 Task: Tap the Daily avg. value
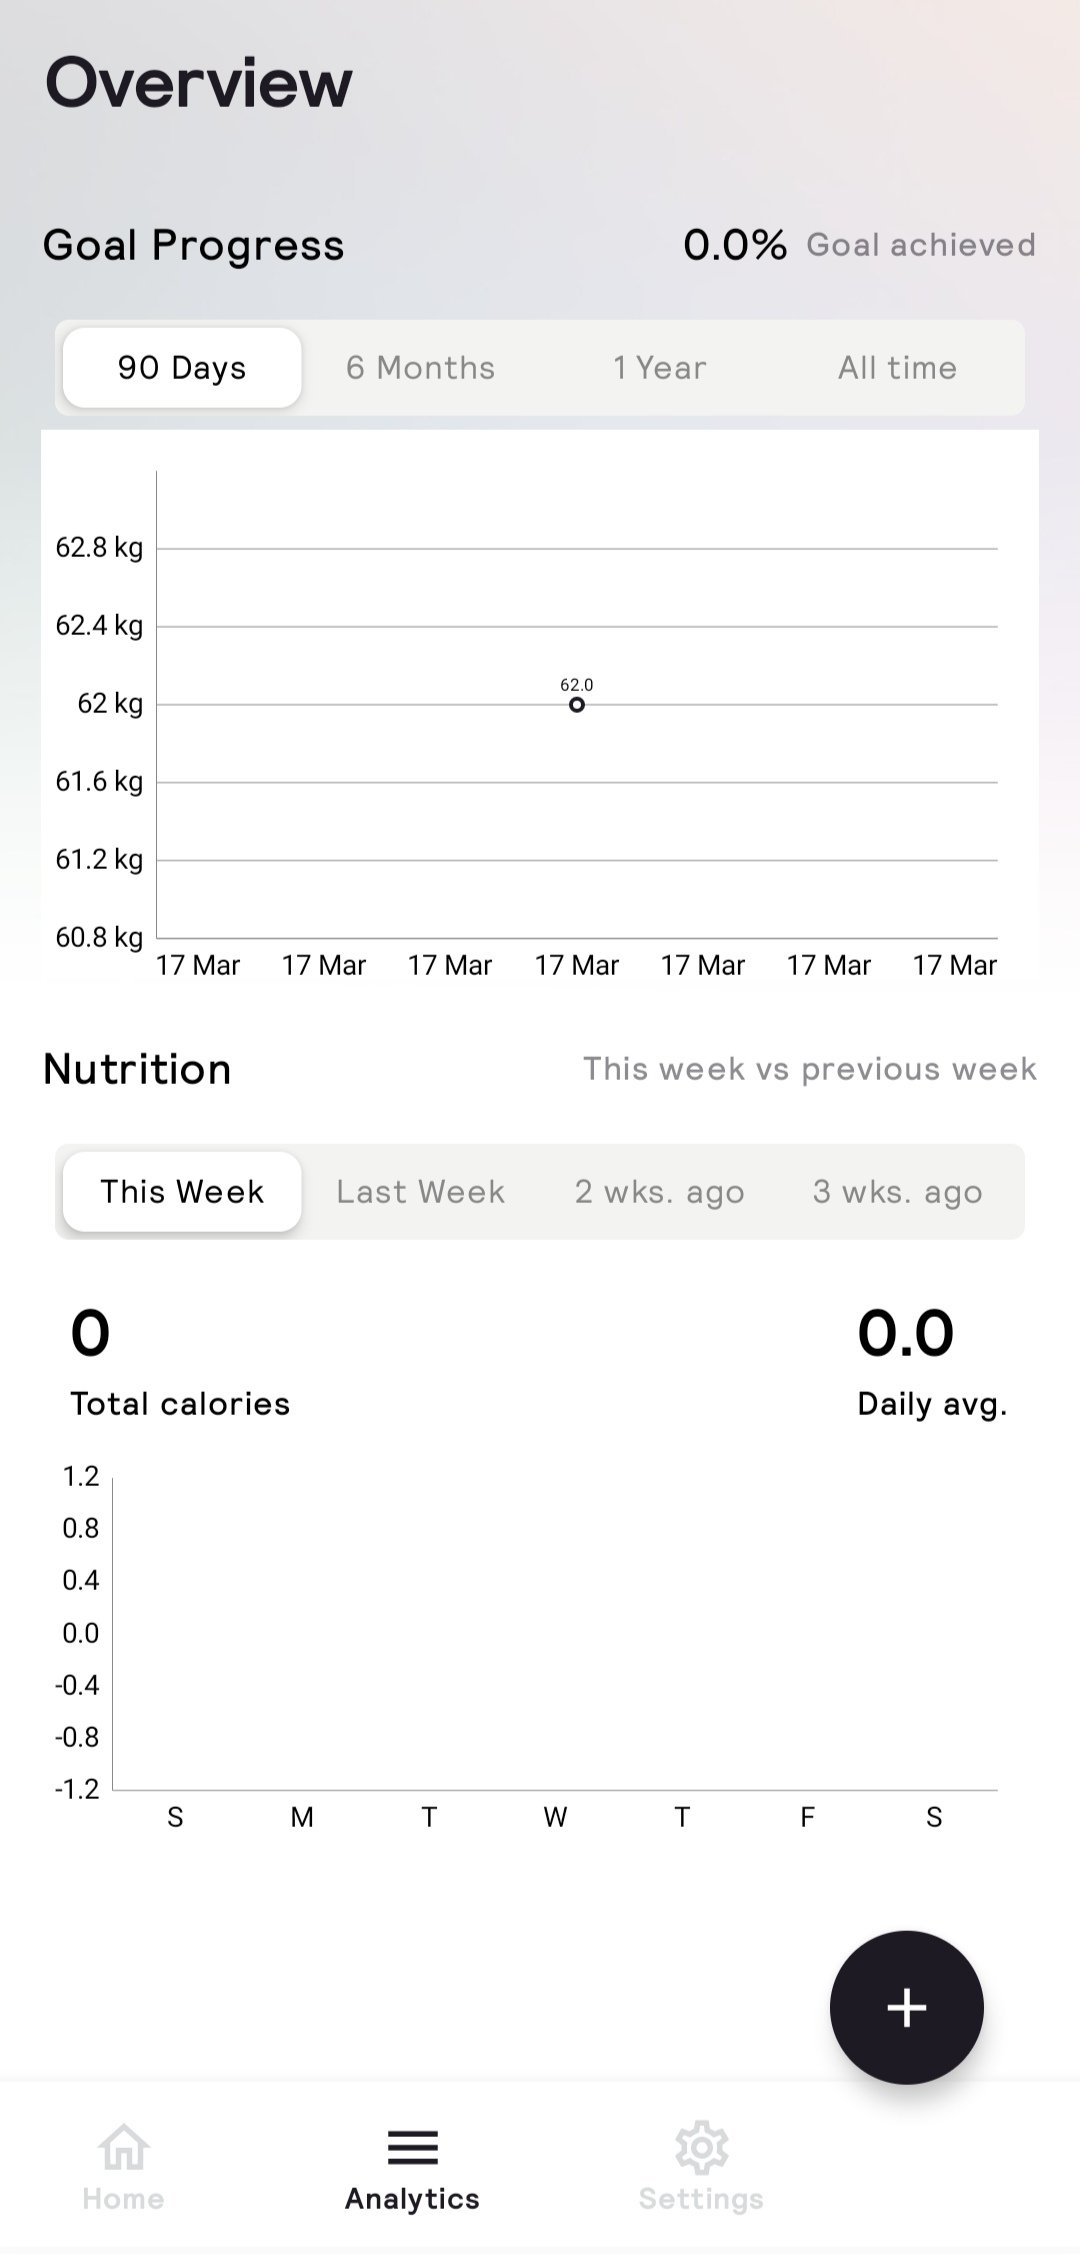906,1333
